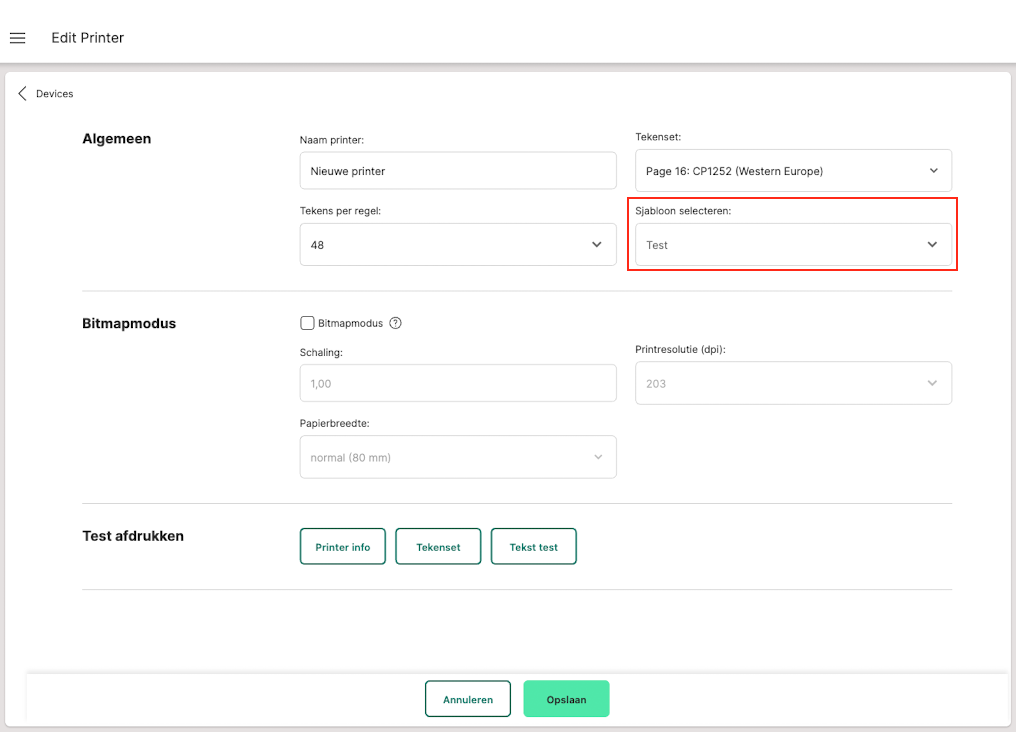
Task: Print the Printer info test
Action: tap(343, 547)
